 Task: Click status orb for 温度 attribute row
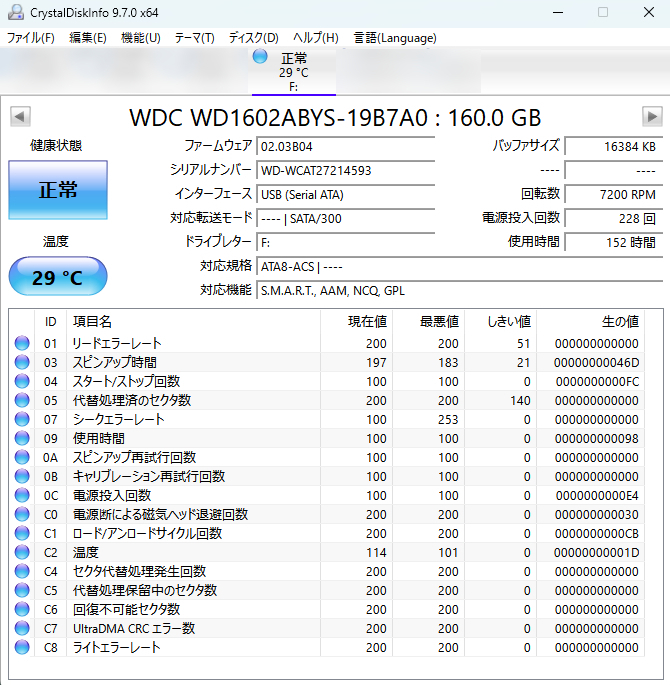point(22,553)
